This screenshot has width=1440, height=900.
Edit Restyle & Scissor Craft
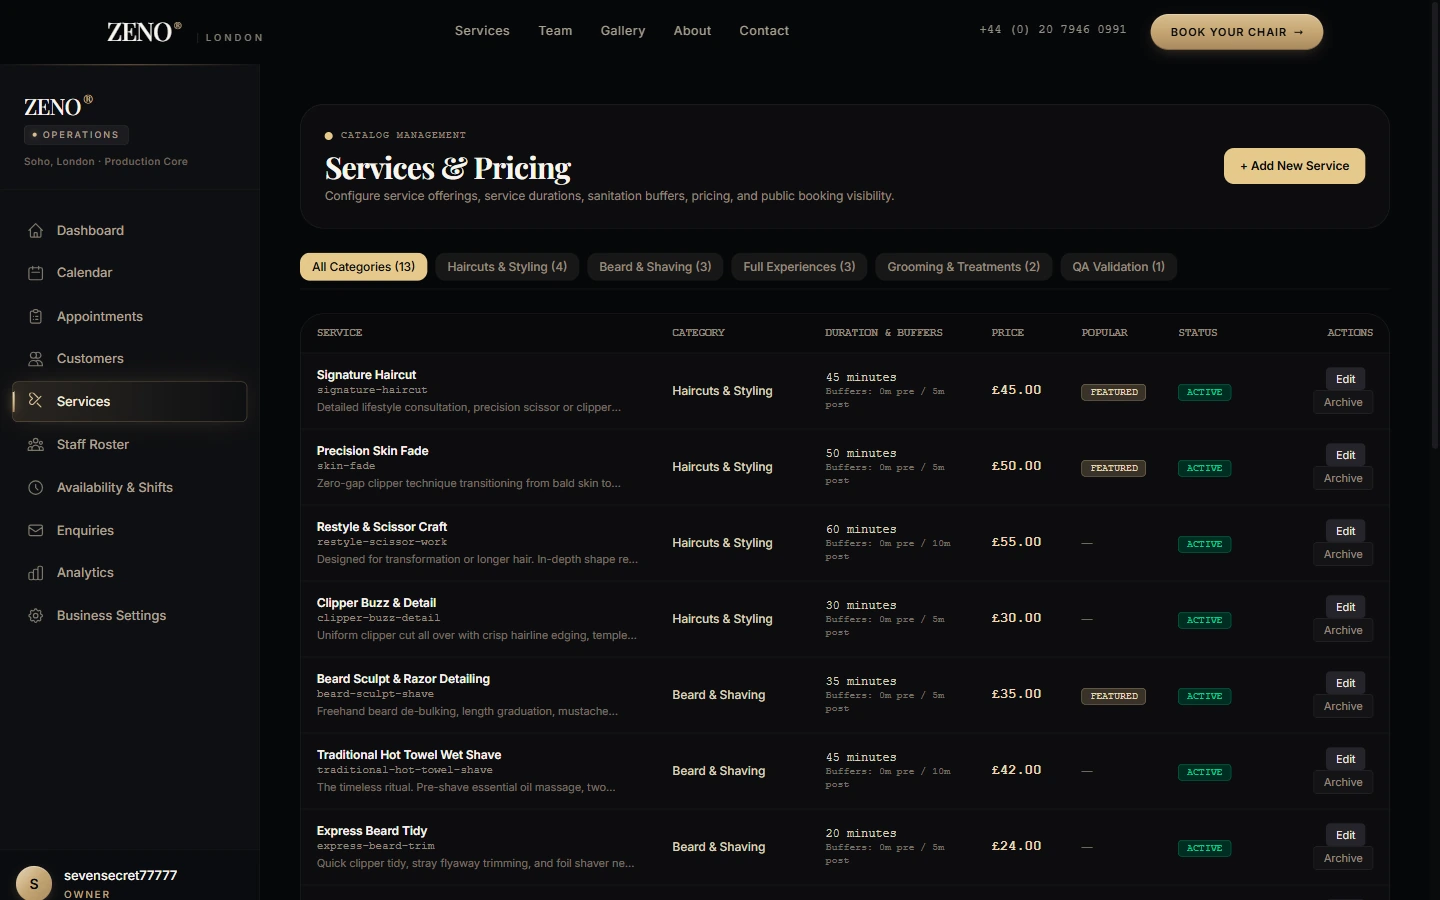click(1346, 531)
